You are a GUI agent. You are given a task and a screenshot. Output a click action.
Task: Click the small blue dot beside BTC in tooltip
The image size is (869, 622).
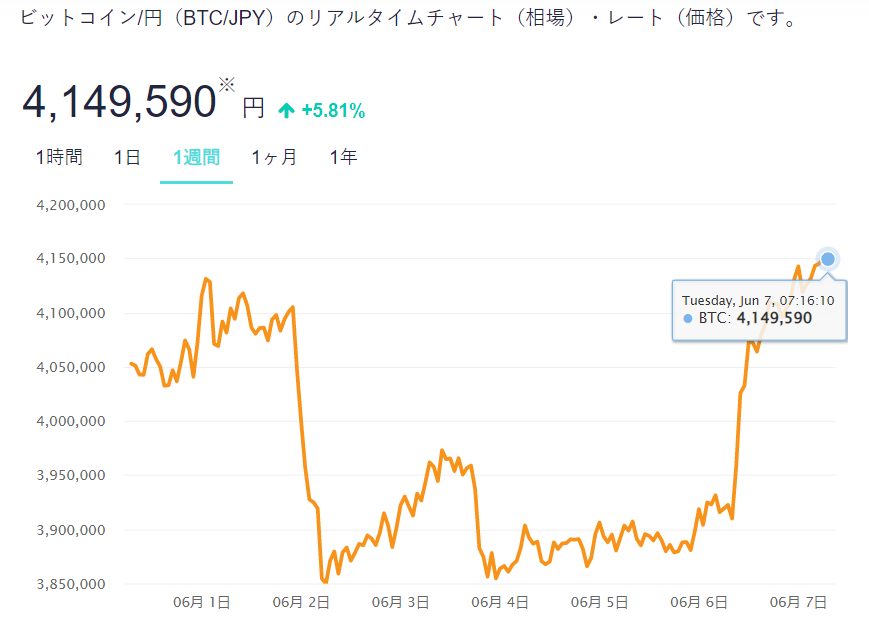tap(687, 319)
